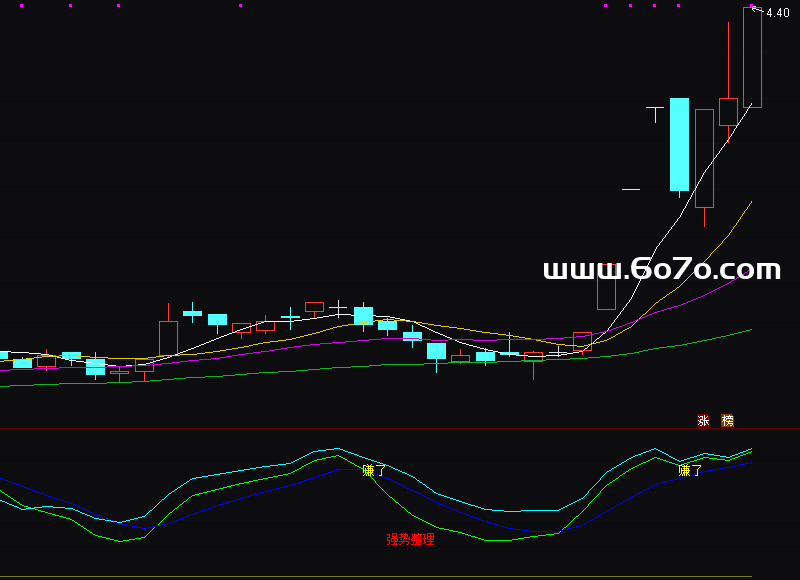Select the tallest red candlestick near 4.40
The width and height of the screenshot is (800, 580).
(x=752, y=58)
